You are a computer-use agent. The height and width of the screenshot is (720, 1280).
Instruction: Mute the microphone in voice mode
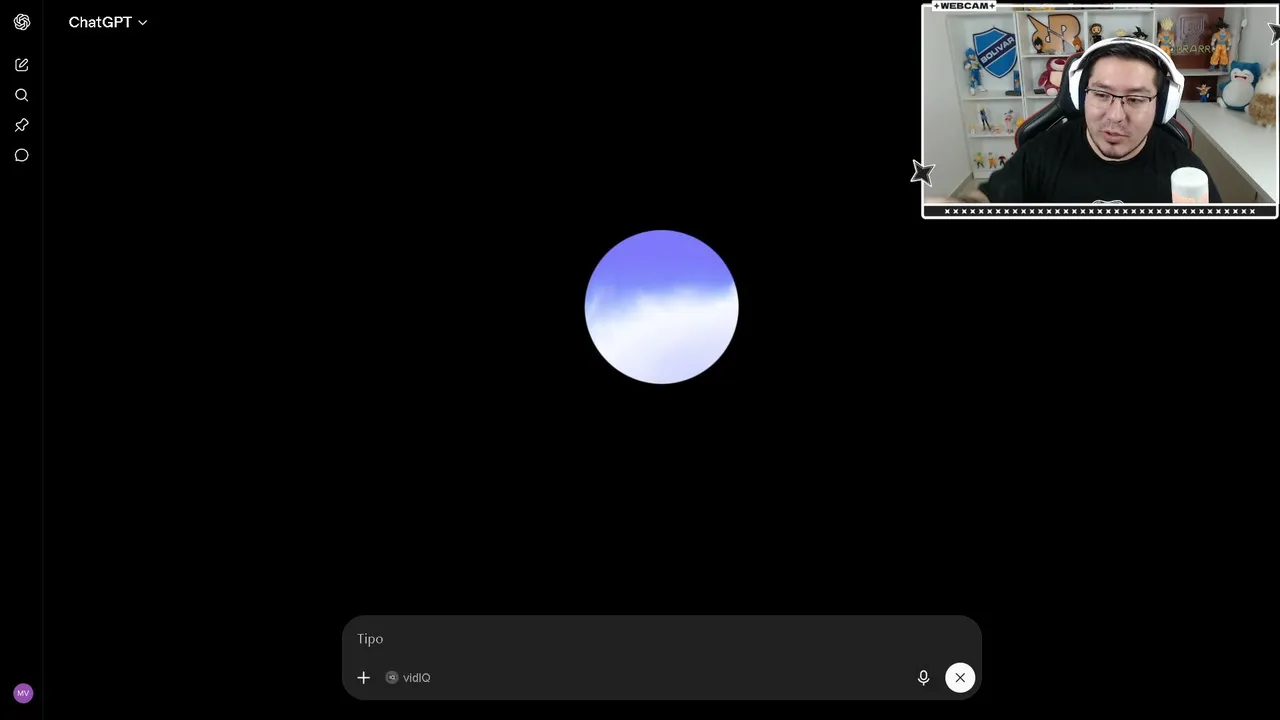pos(923,678)
